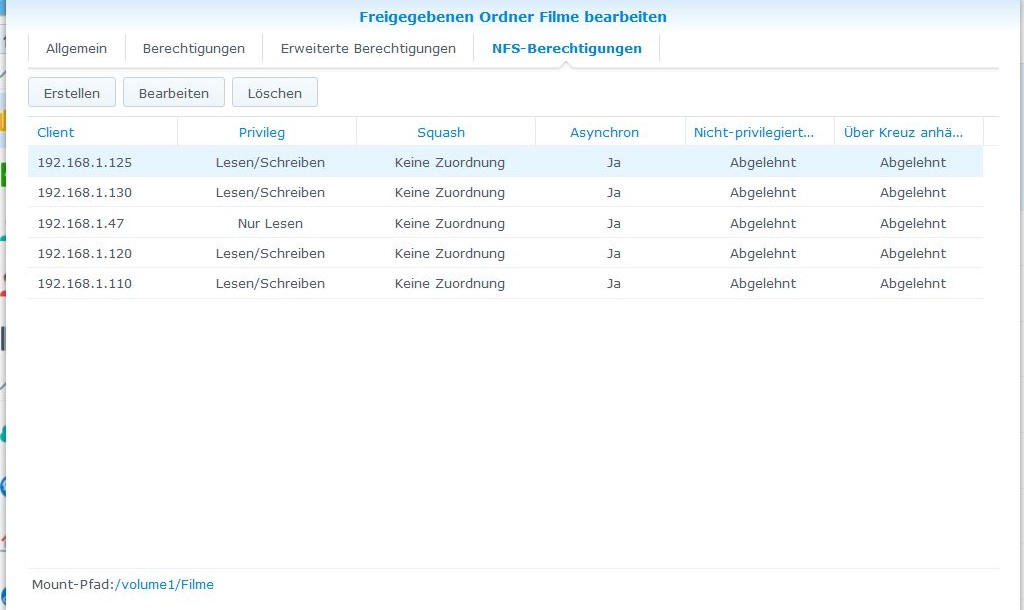Select the row for client 192.168.1.125

(x=85, y=162)
